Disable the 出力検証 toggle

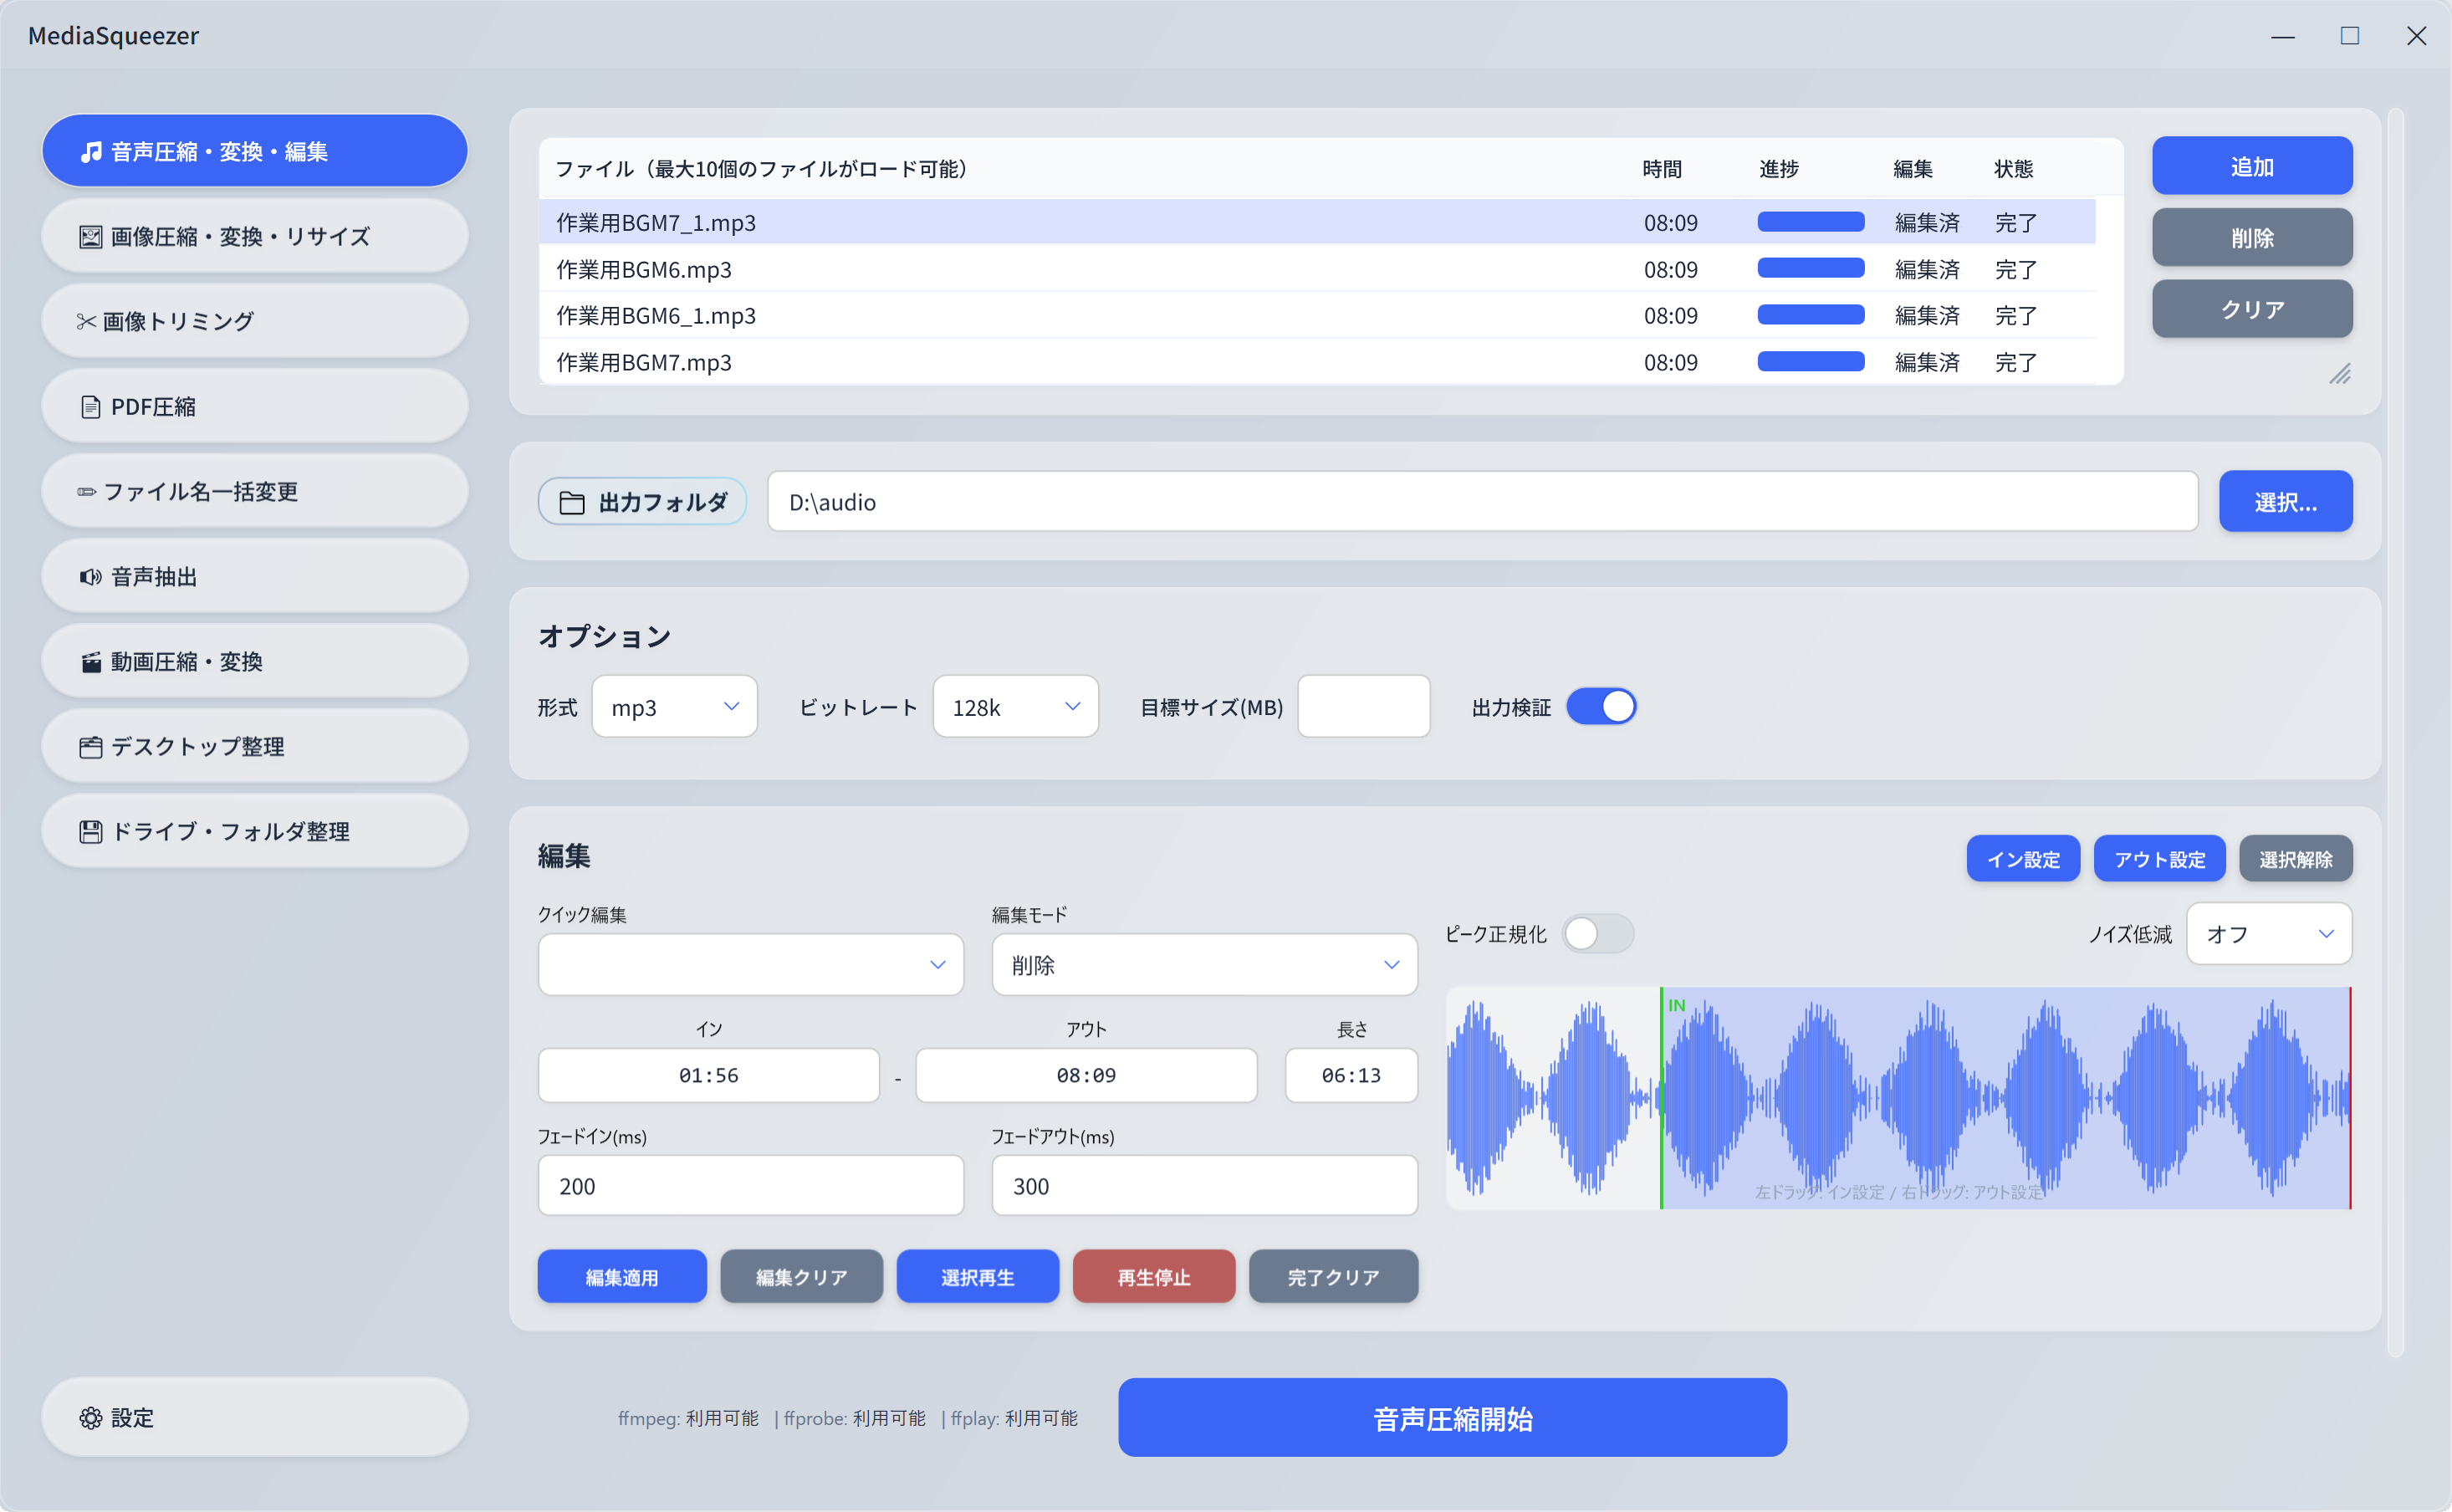coord(1601,706)
